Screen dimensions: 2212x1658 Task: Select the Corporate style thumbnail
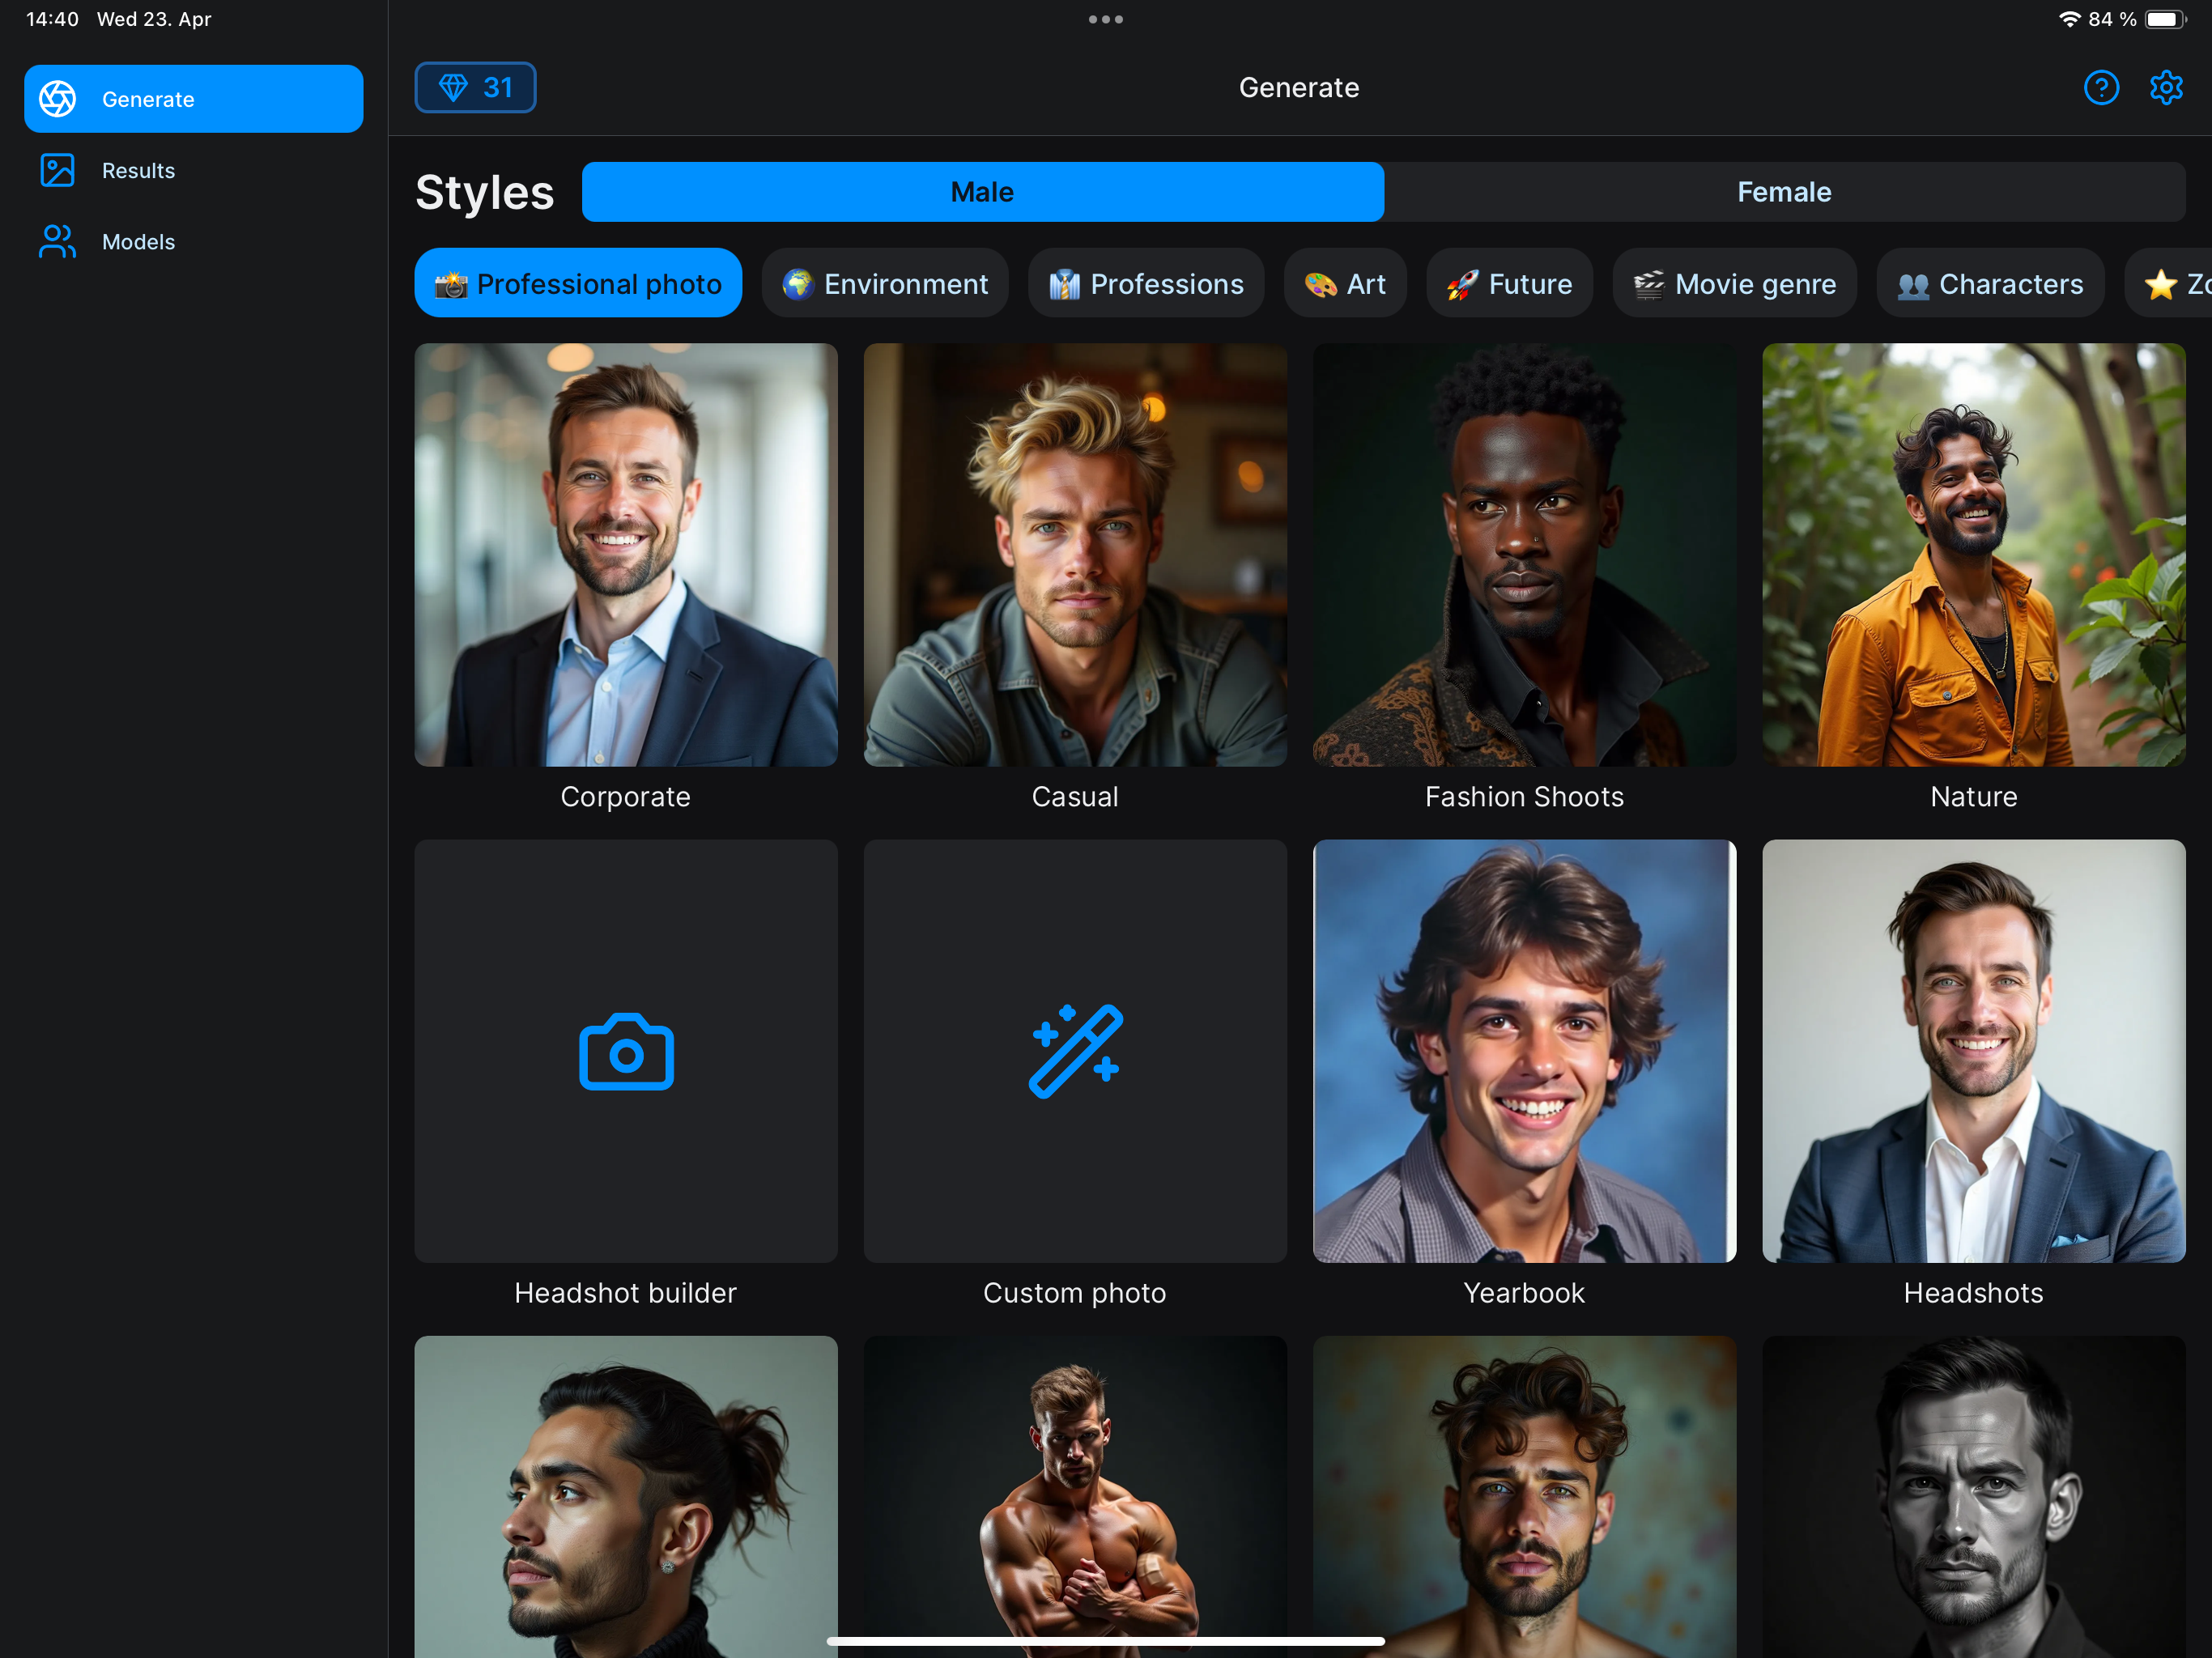(626, 555)
